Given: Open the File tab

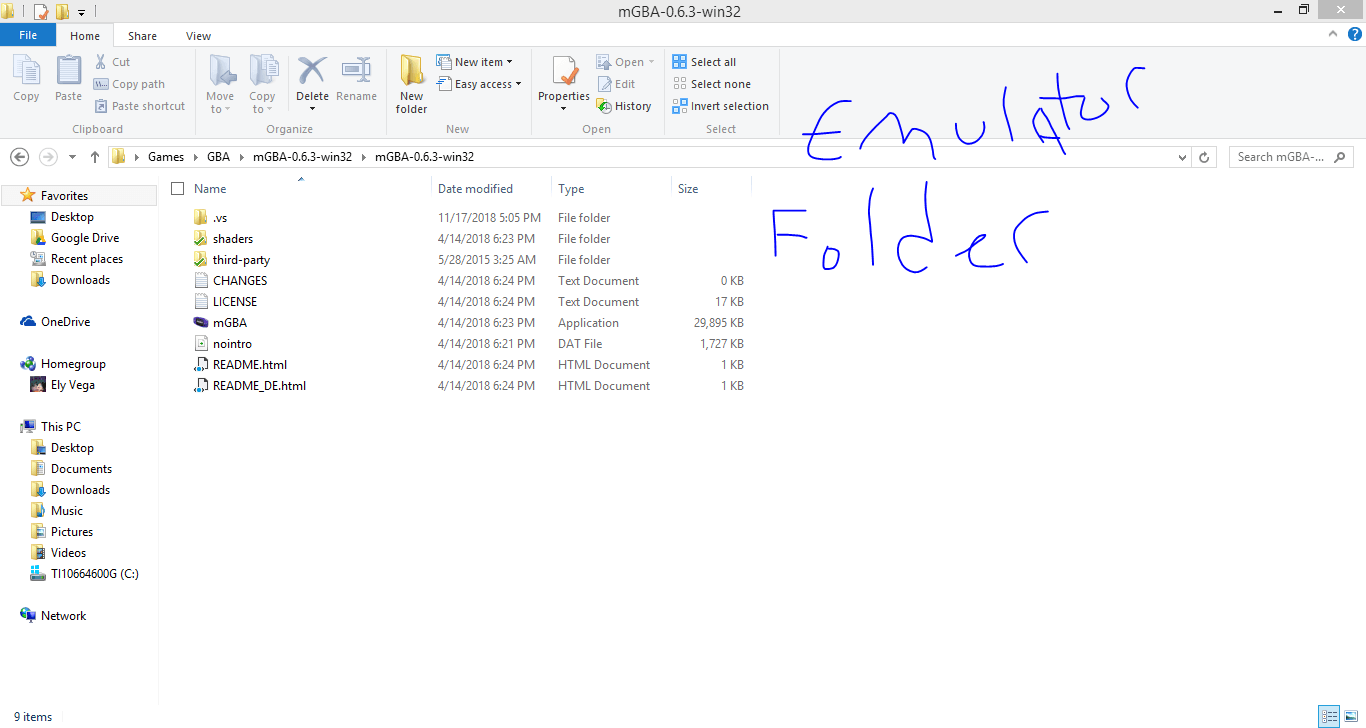Looking at the screenshot, I should (28, 35).
